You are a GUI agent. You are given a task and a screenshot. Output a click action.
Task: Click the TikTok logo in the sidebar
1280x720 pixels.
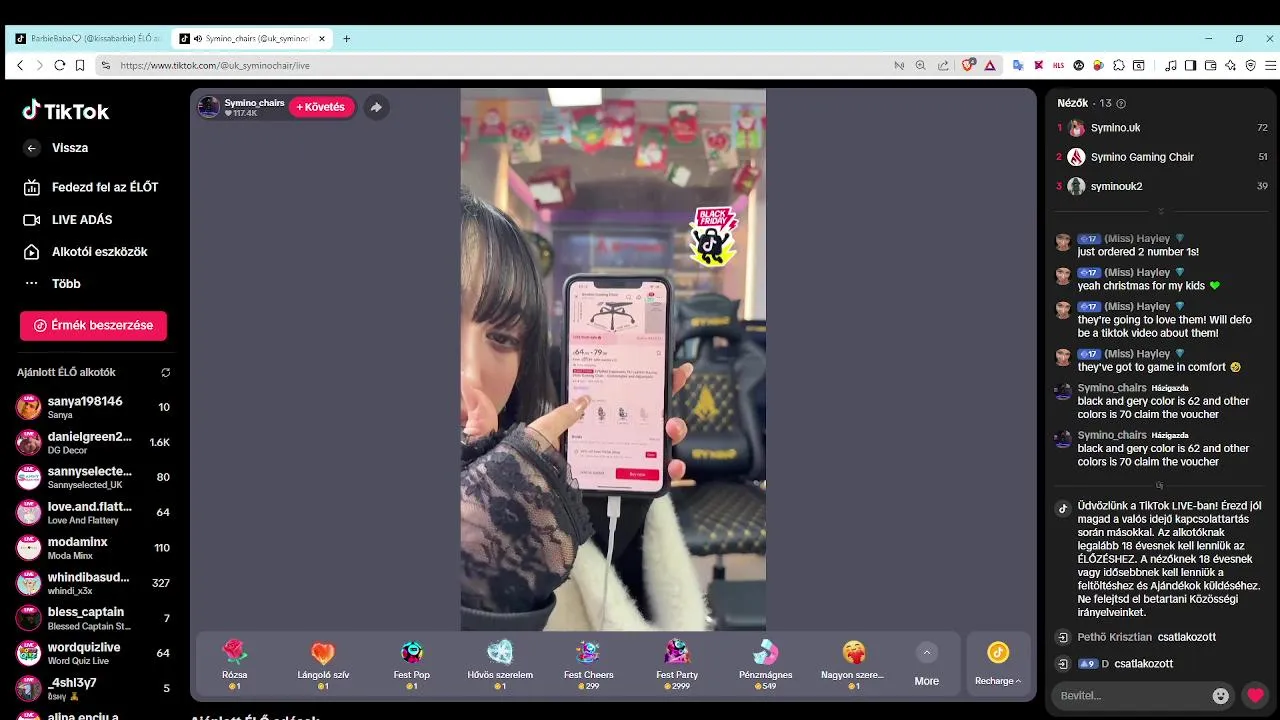(x=66, y=111)
